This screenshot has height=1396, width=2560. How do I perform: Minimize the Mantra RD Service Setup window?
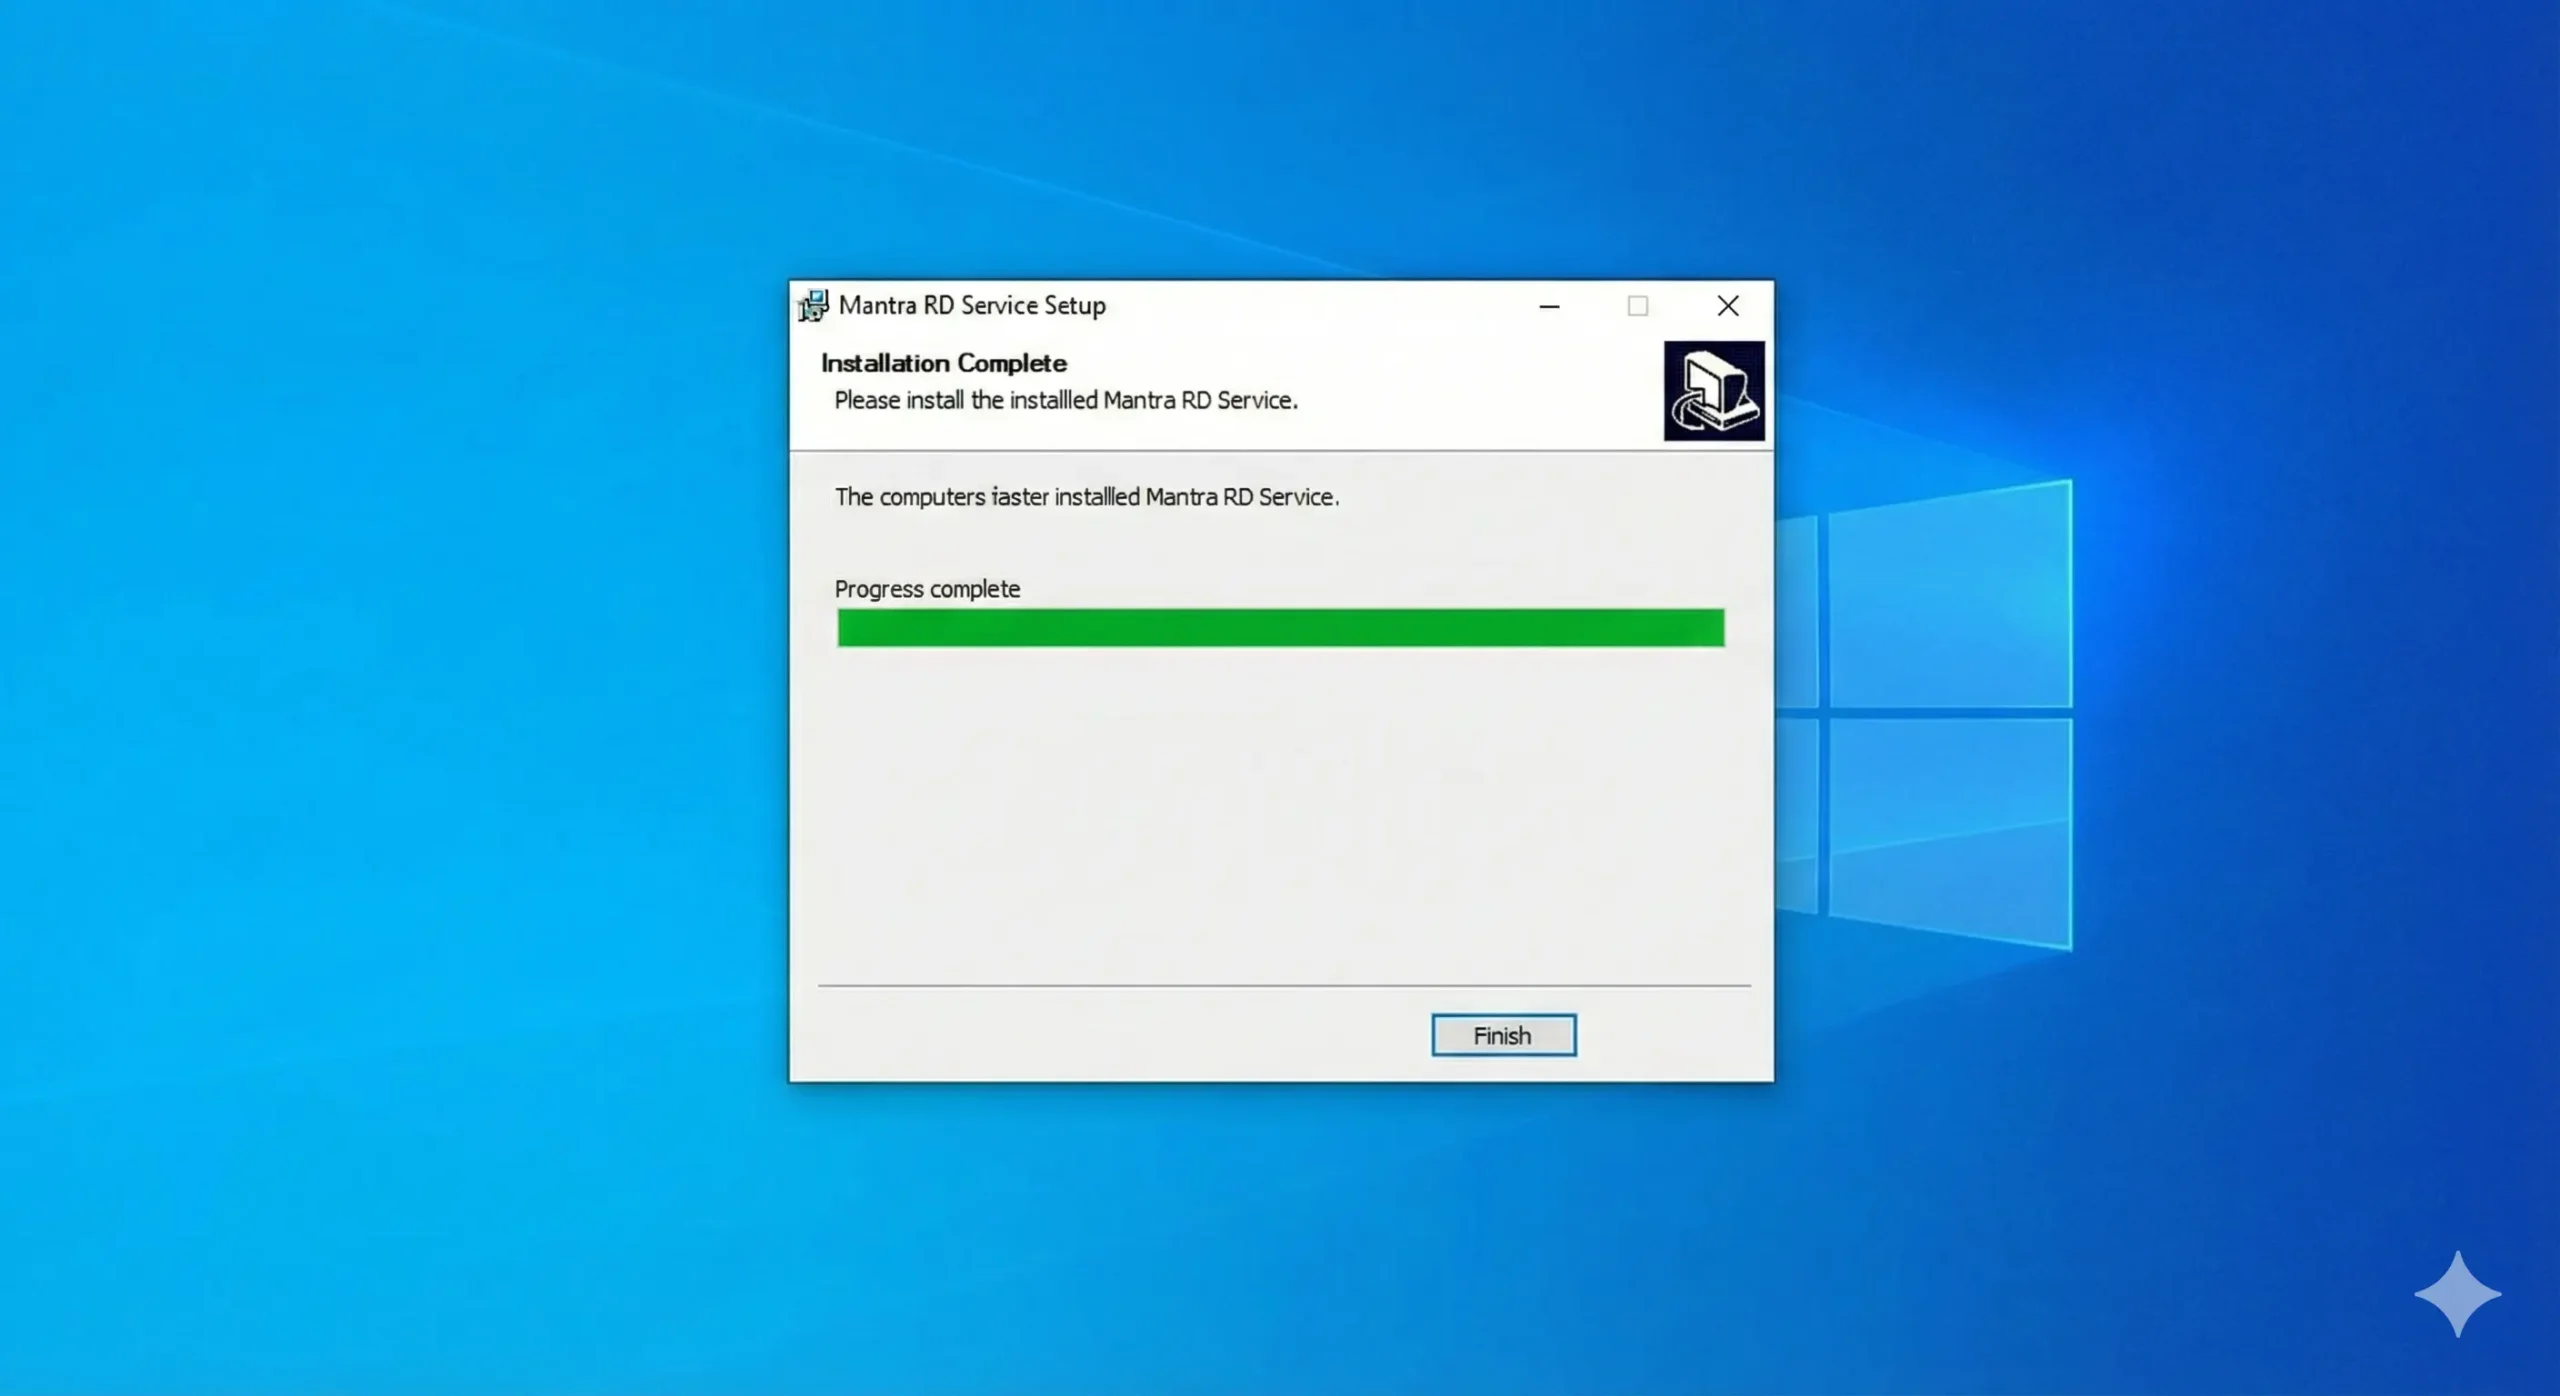click(x=1549, y=306)
